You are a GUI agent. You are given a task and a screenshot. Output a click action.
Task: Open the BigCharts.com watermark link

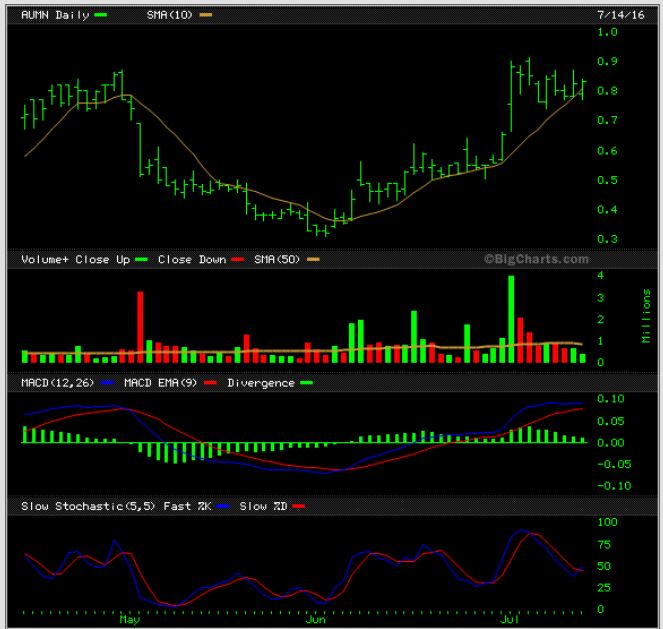[536, 259]
